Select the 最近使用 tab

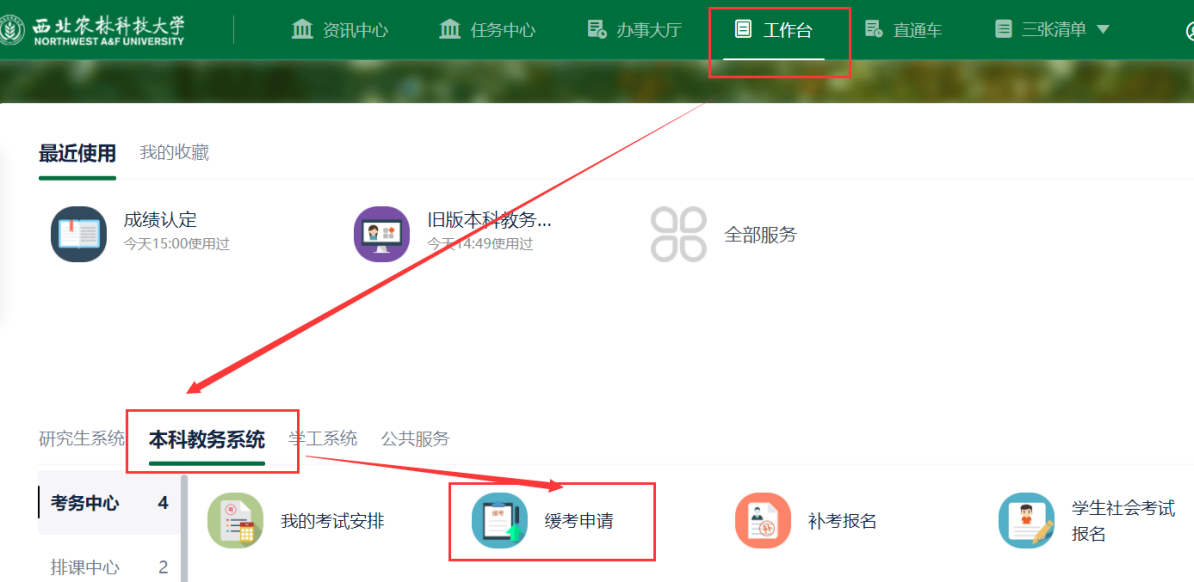coord(77,153)
